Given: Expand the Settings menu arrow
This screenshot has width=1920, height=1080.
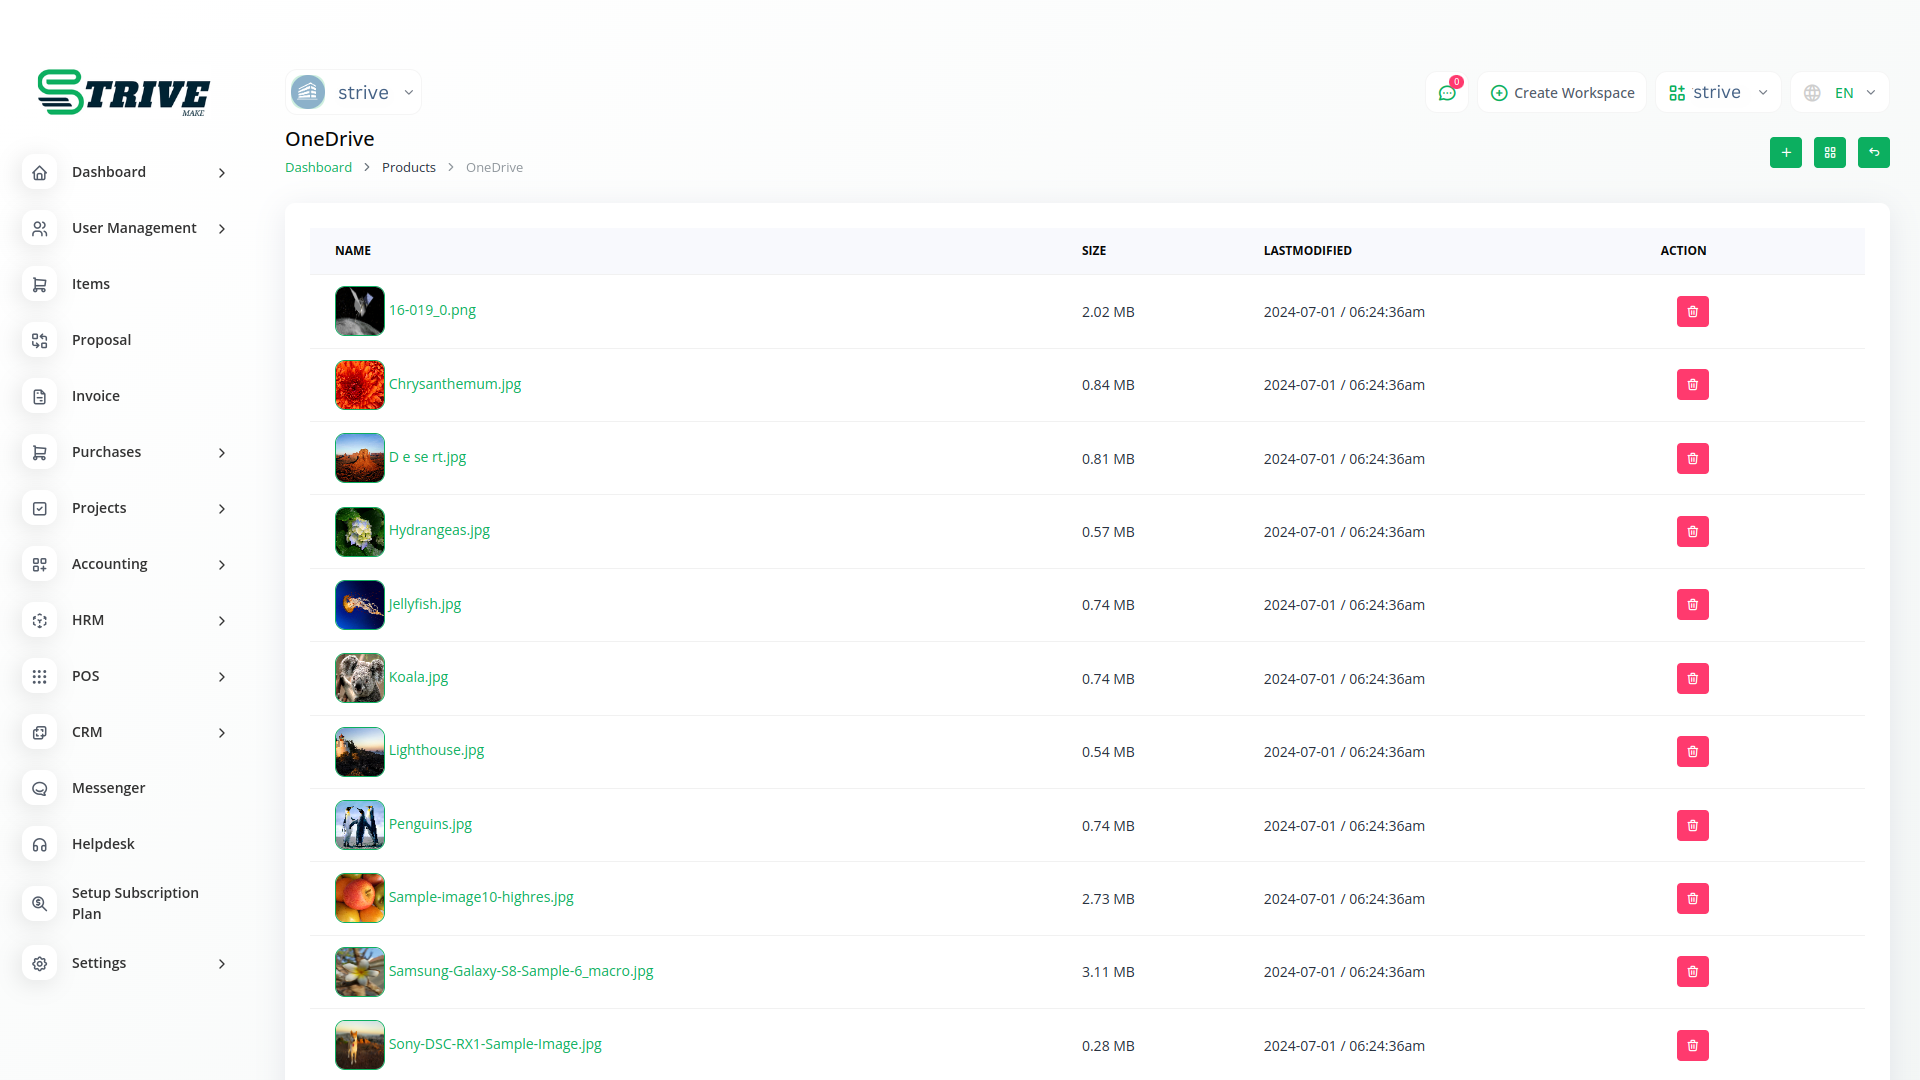Looking at the screenshot, I should [222, 964].
